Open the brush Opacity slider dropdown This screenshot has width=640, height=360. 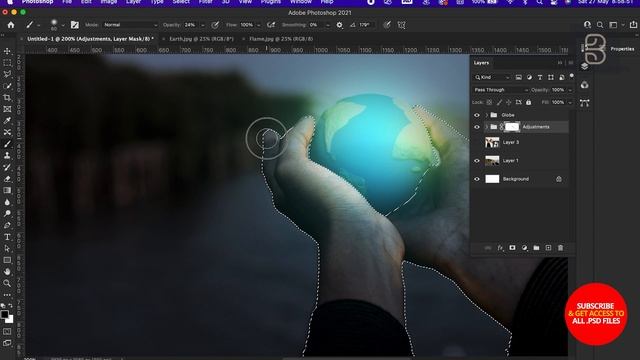pos(202,25)
